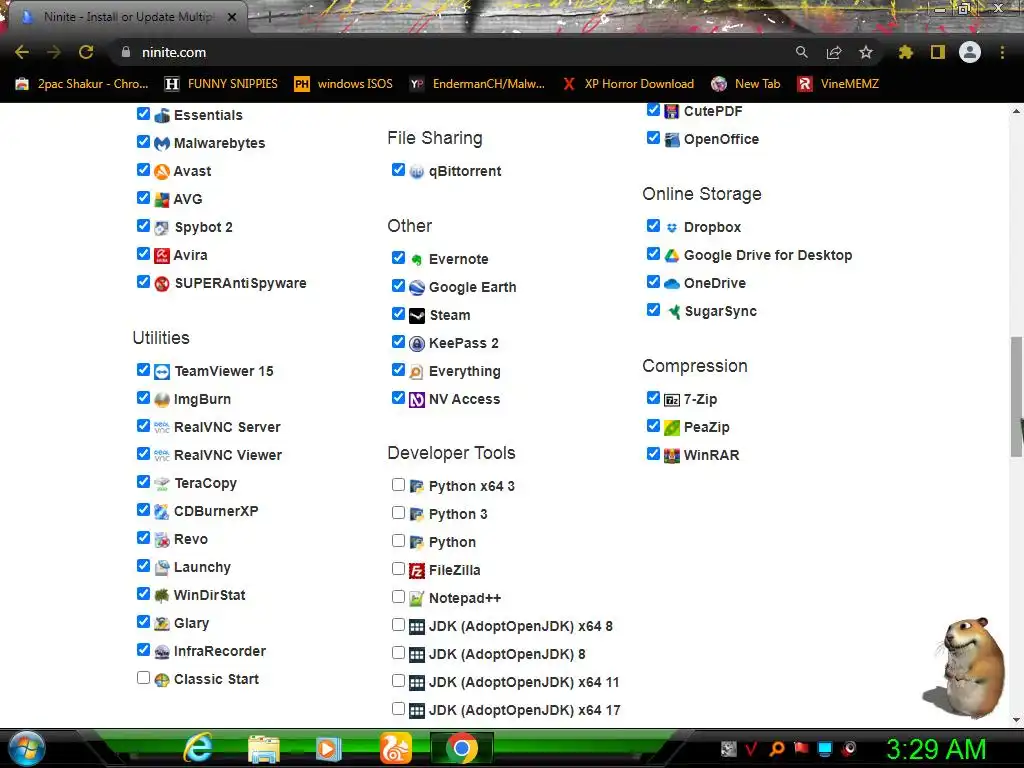The width and height of the screenshot is (1024, 768).
Task: Click the Chrome taskbar icon
Action: (x=461, y=748)
